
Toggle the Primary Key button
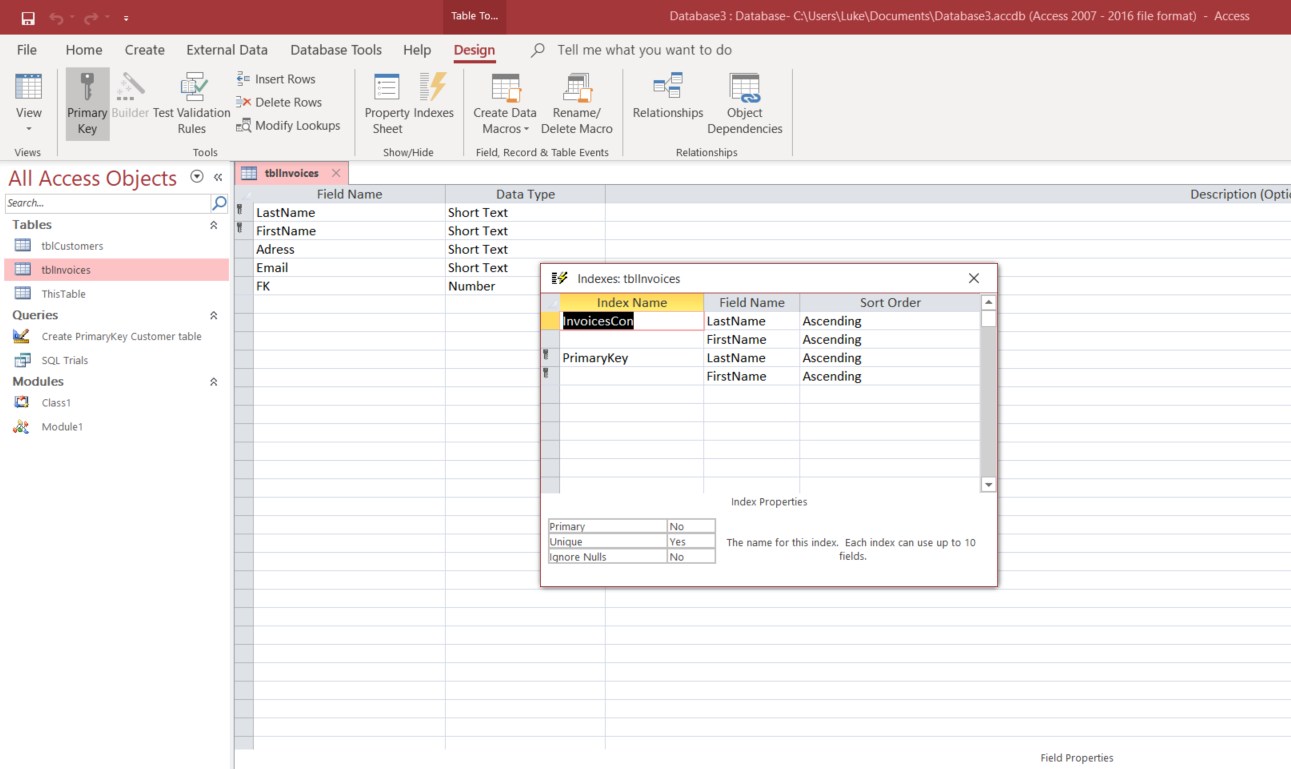pos(87,105)
